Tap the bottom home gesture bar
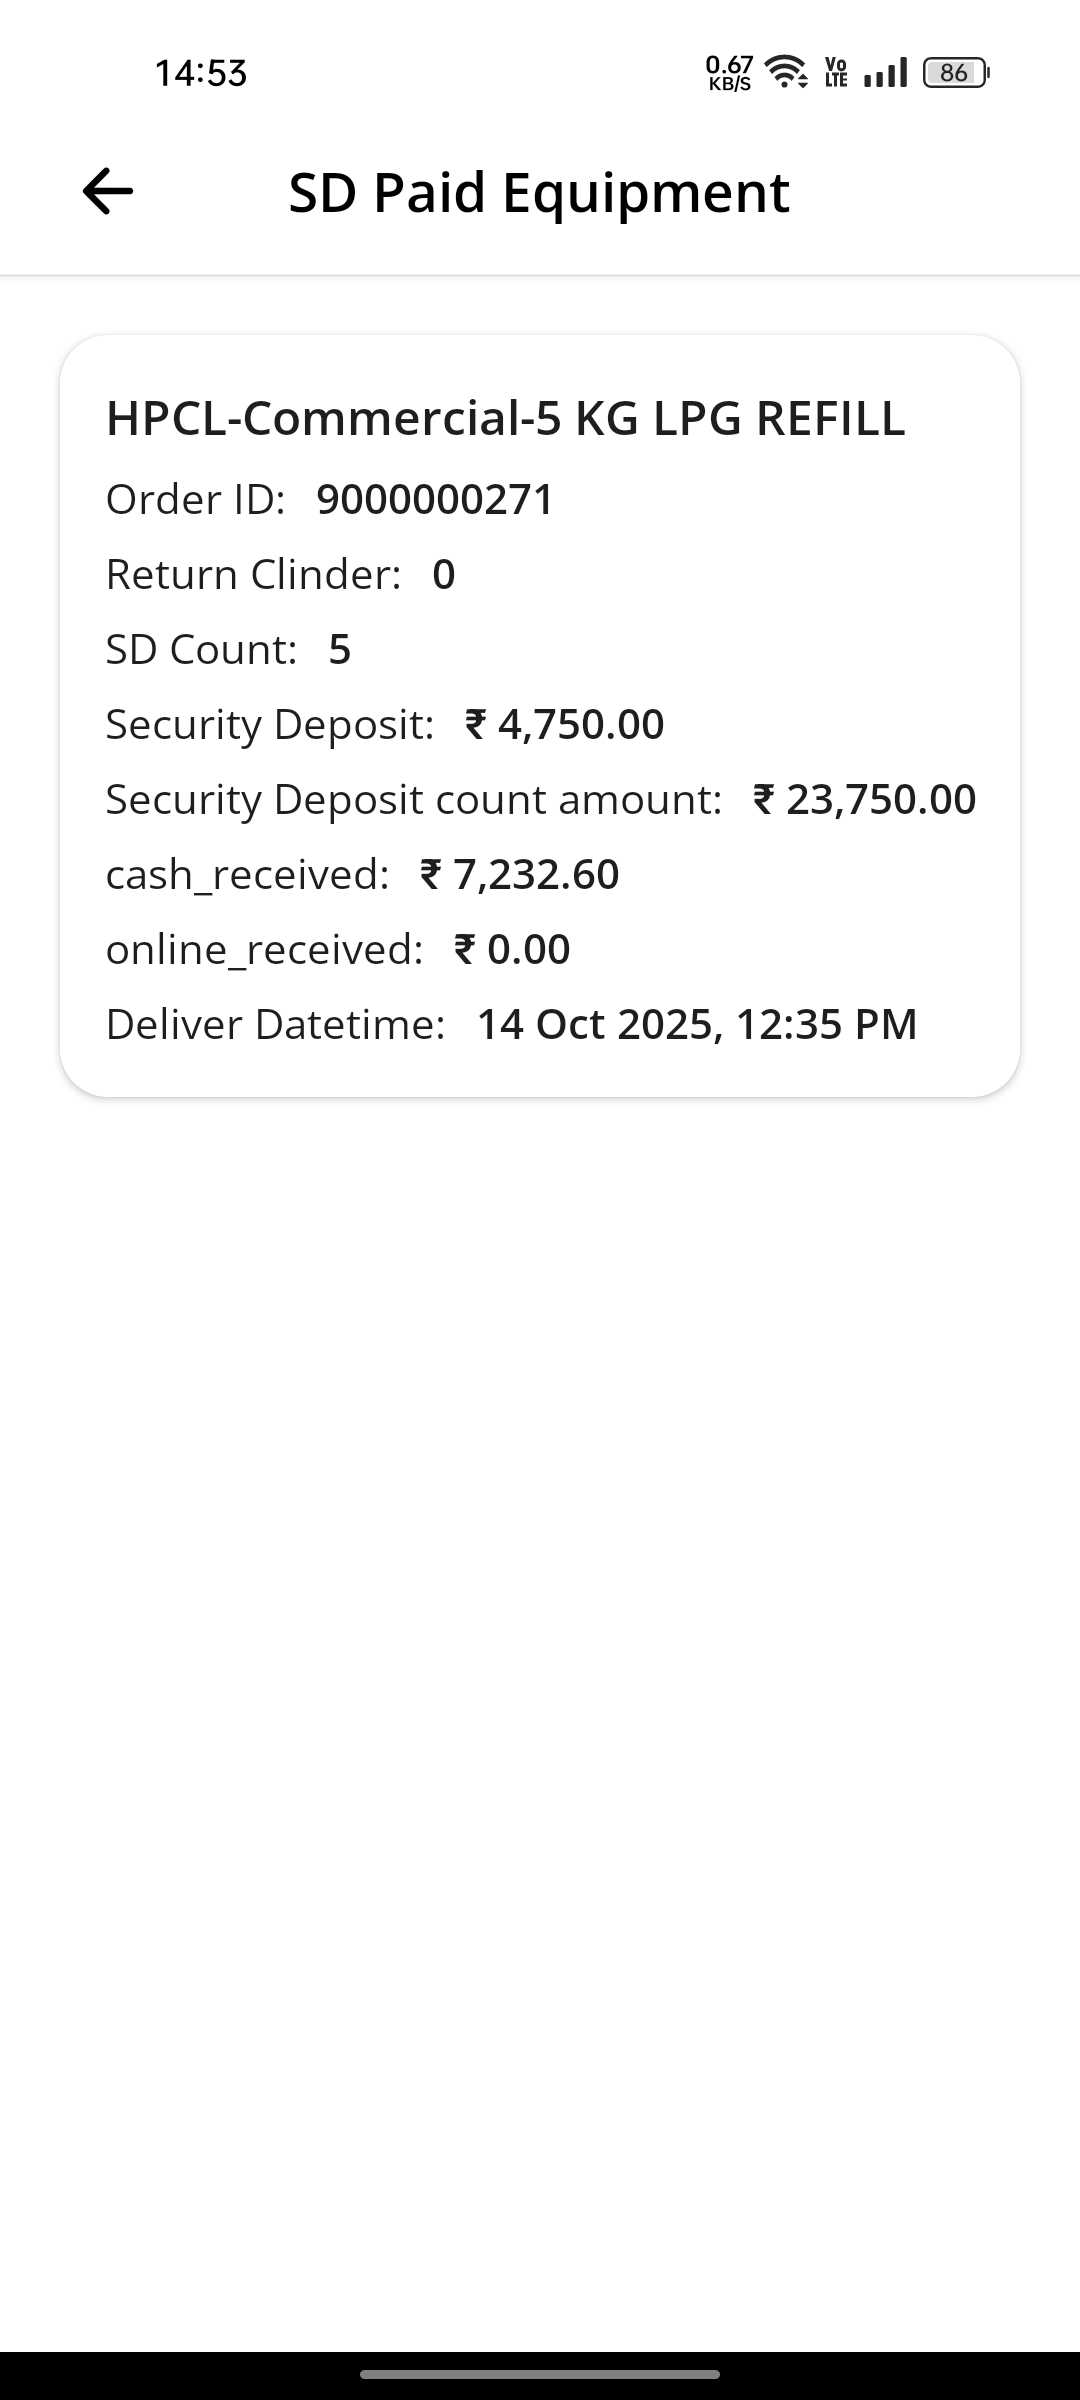Image resolution: width=1080 pixels, height=2400 pixels. pos(540,2374)
